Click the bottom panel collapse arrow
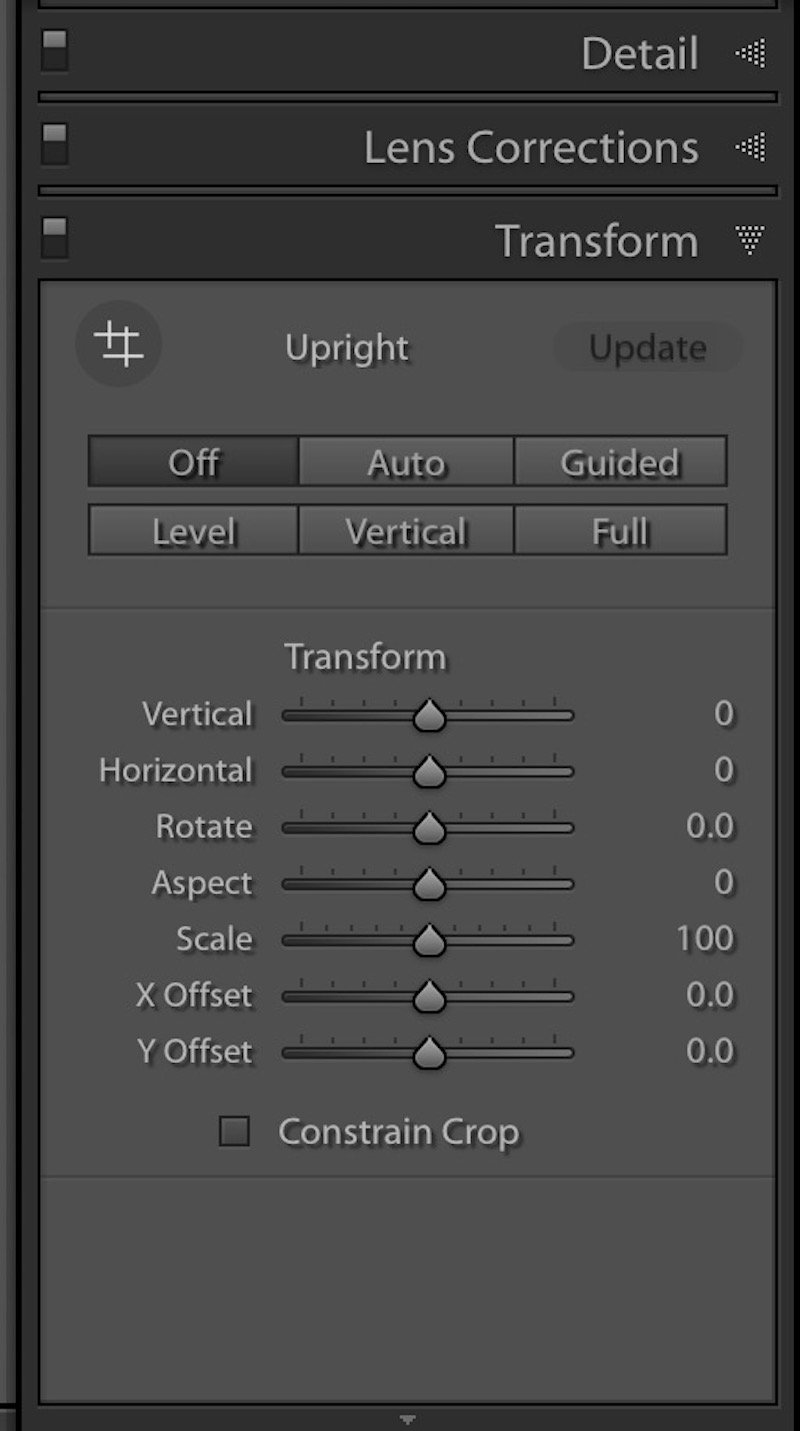The width and height of the screenshot is (800, 1431). (x=407, y=1419)
